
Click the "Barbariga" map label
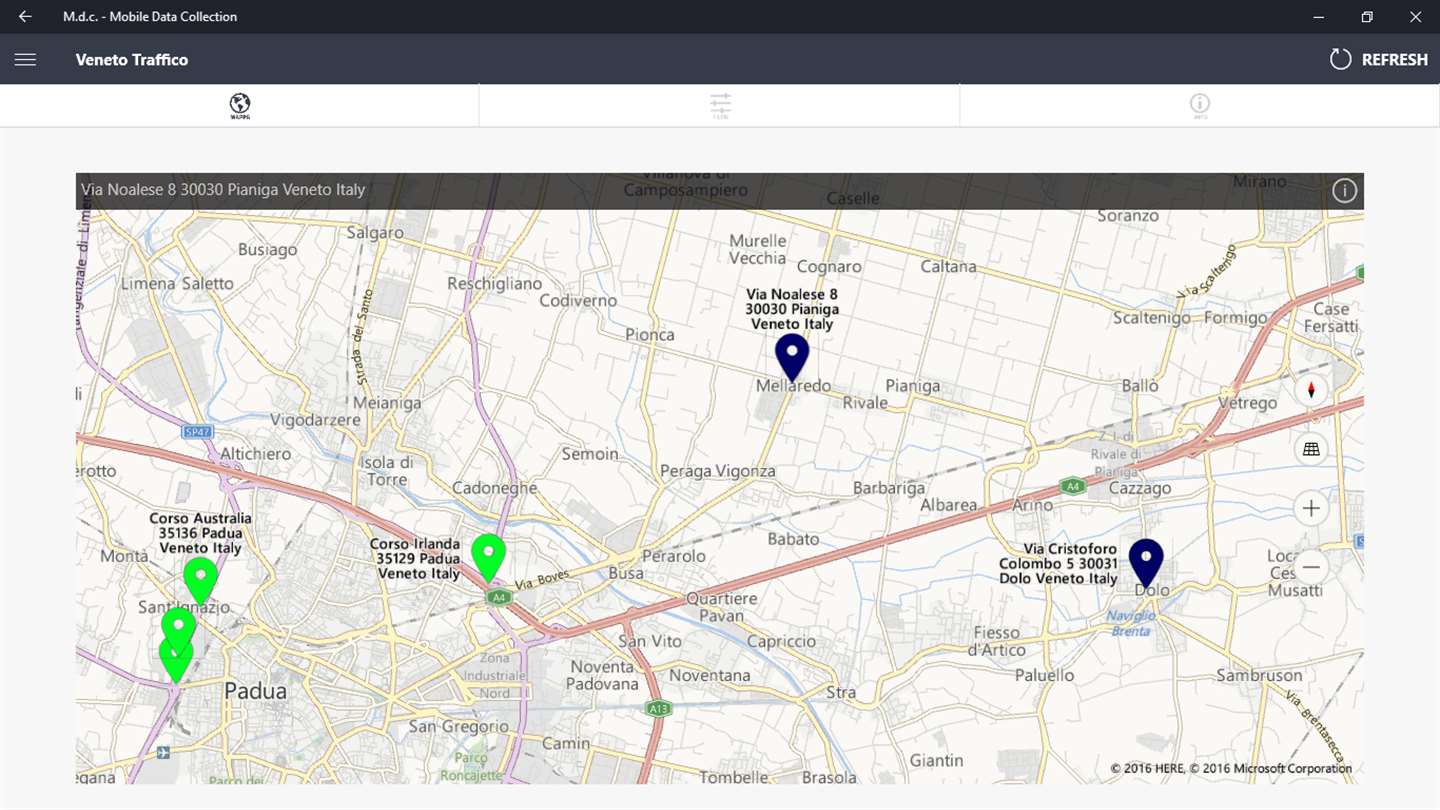coord(889,488)
